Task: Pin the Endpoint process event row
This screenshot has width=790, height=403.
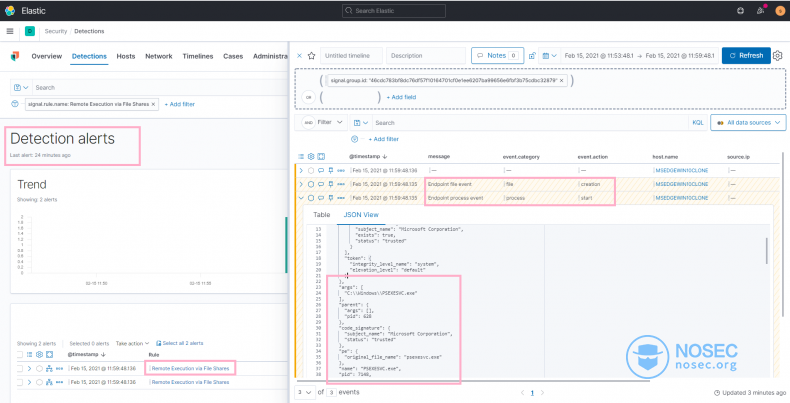Action: pyautogui.click(x=331, y=198)
